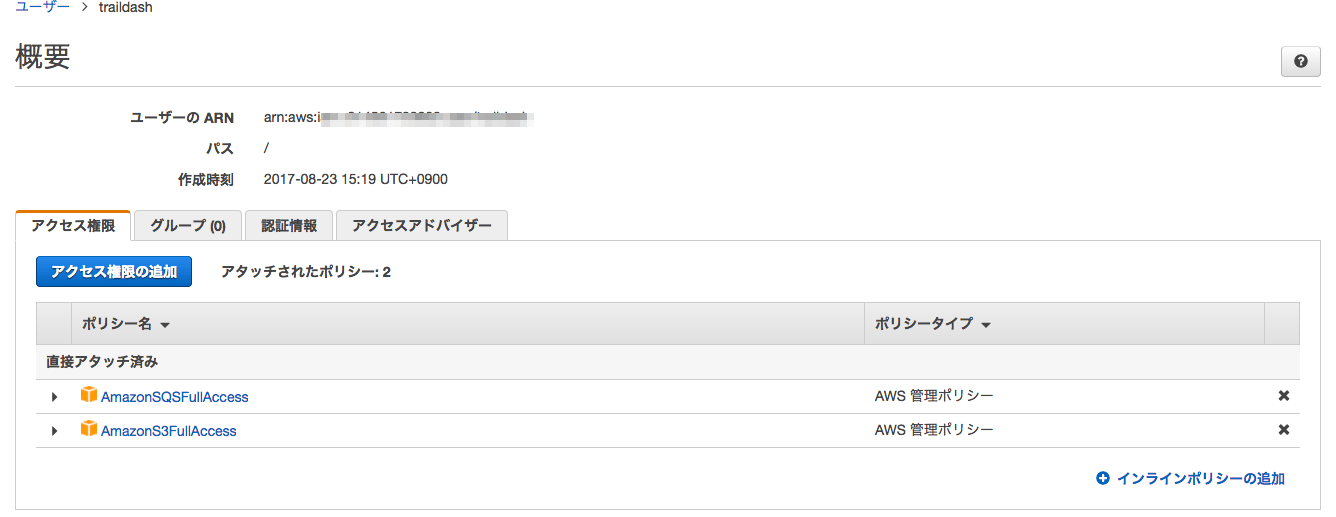The height and width of the screenshot is (517, 1336).
Task: Click the AmazonSQSFullAccess orange policy cube icon
Action: point(90,395)
